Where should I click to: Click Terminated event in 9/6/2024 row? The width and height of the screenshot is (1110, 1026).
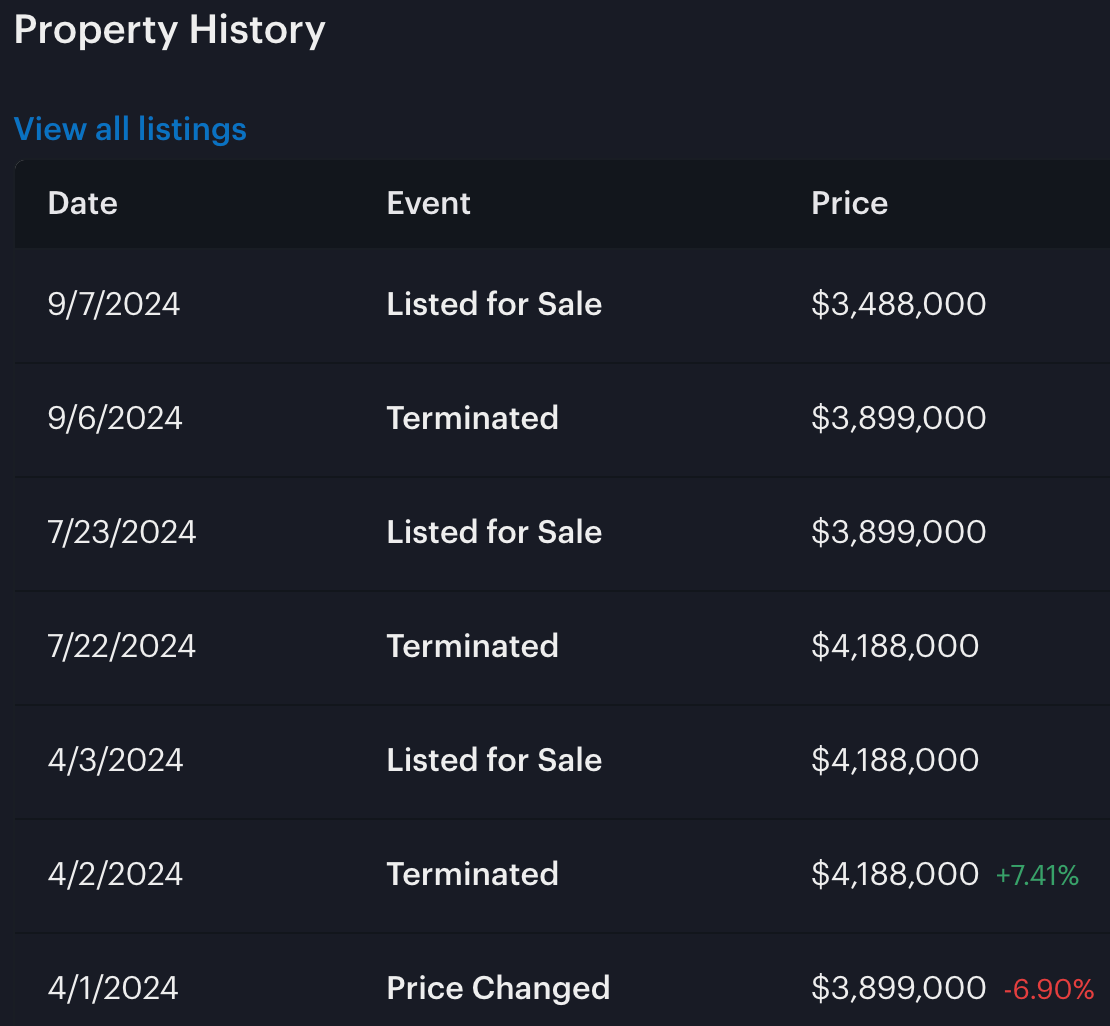coord(472,418)
